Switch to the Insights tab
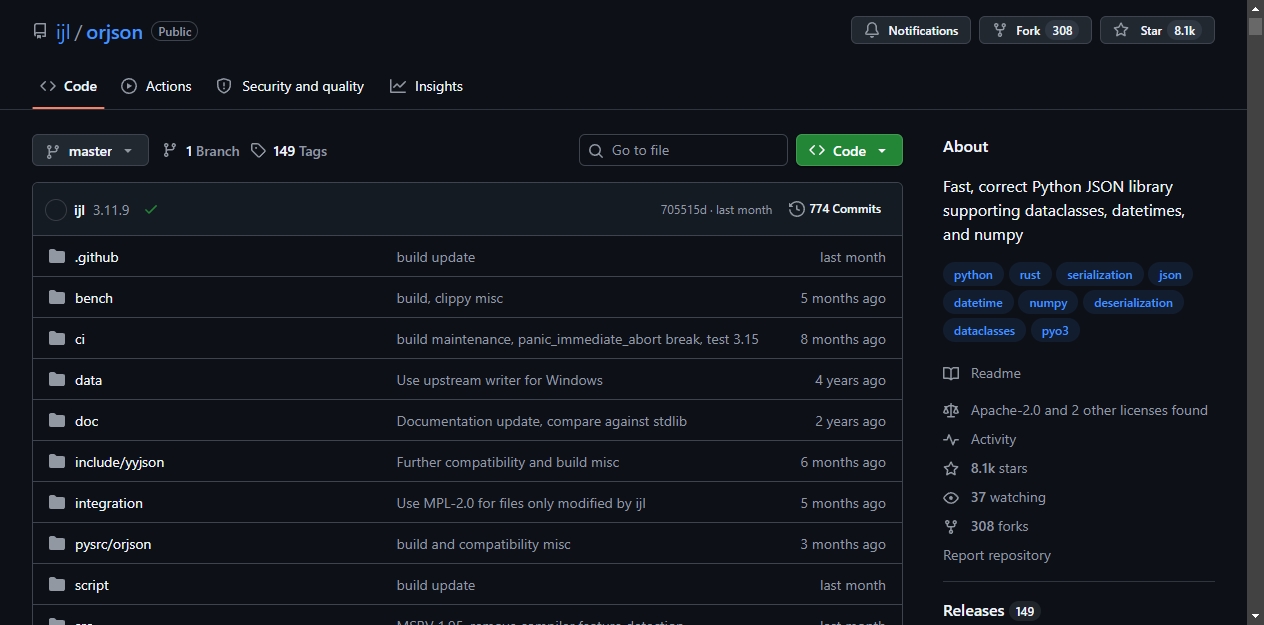Screen dimensions: 1264x625 [x=426, y=86]
